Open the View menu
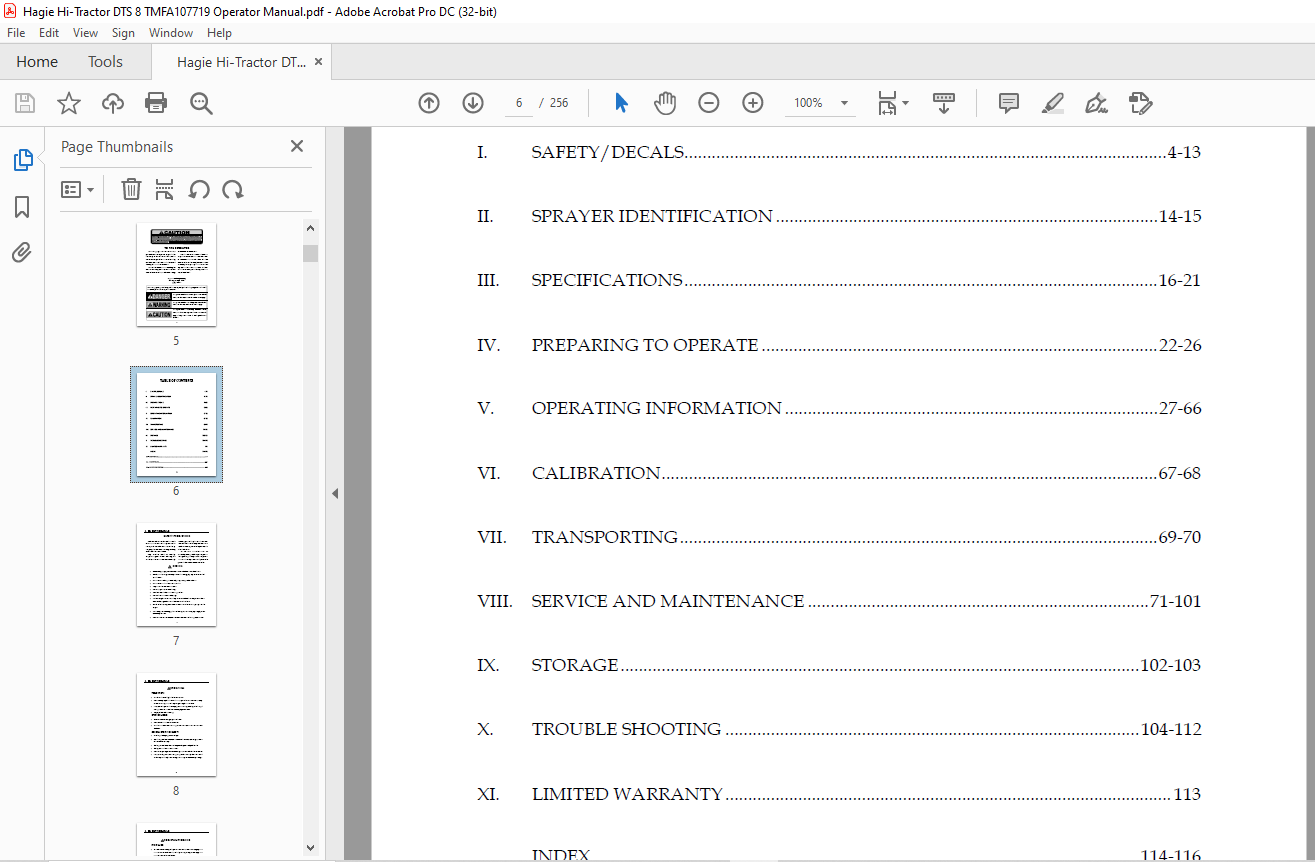This screenshot has height=862, width=1315. tap(86, 33)
